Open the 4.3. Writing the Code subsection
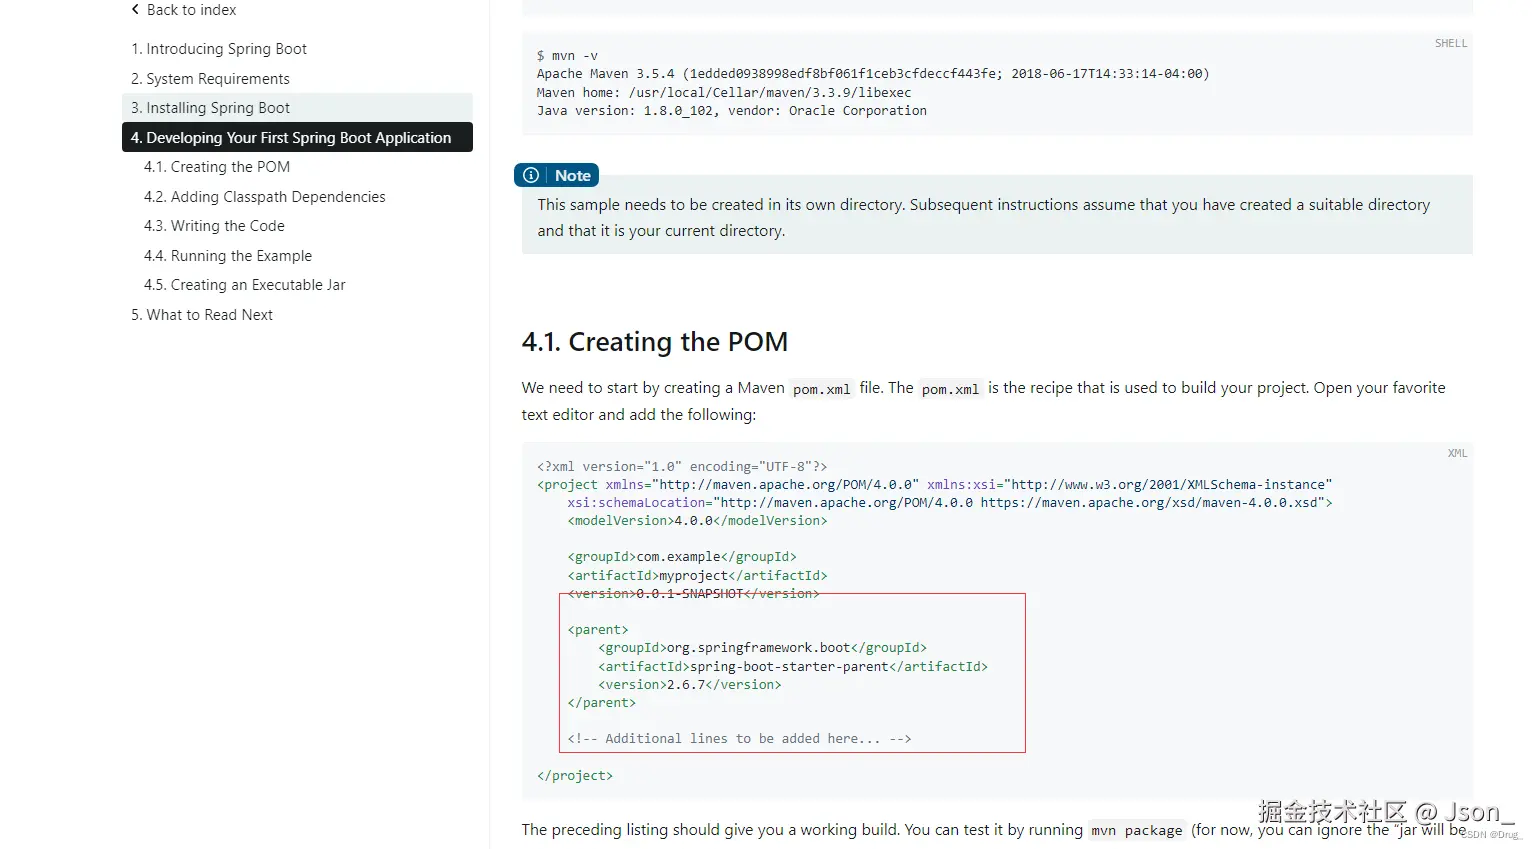1538x849 pixels. tap(214, 226)
